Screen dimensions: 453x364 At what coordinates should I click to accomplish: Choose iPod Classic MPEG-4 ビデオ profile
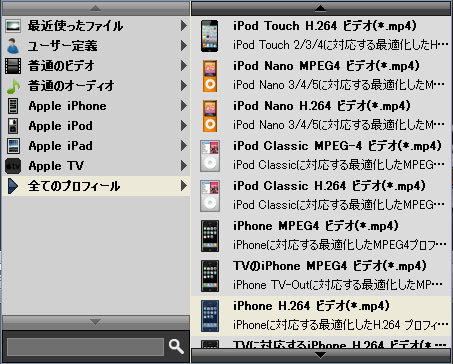coord(321,156)
